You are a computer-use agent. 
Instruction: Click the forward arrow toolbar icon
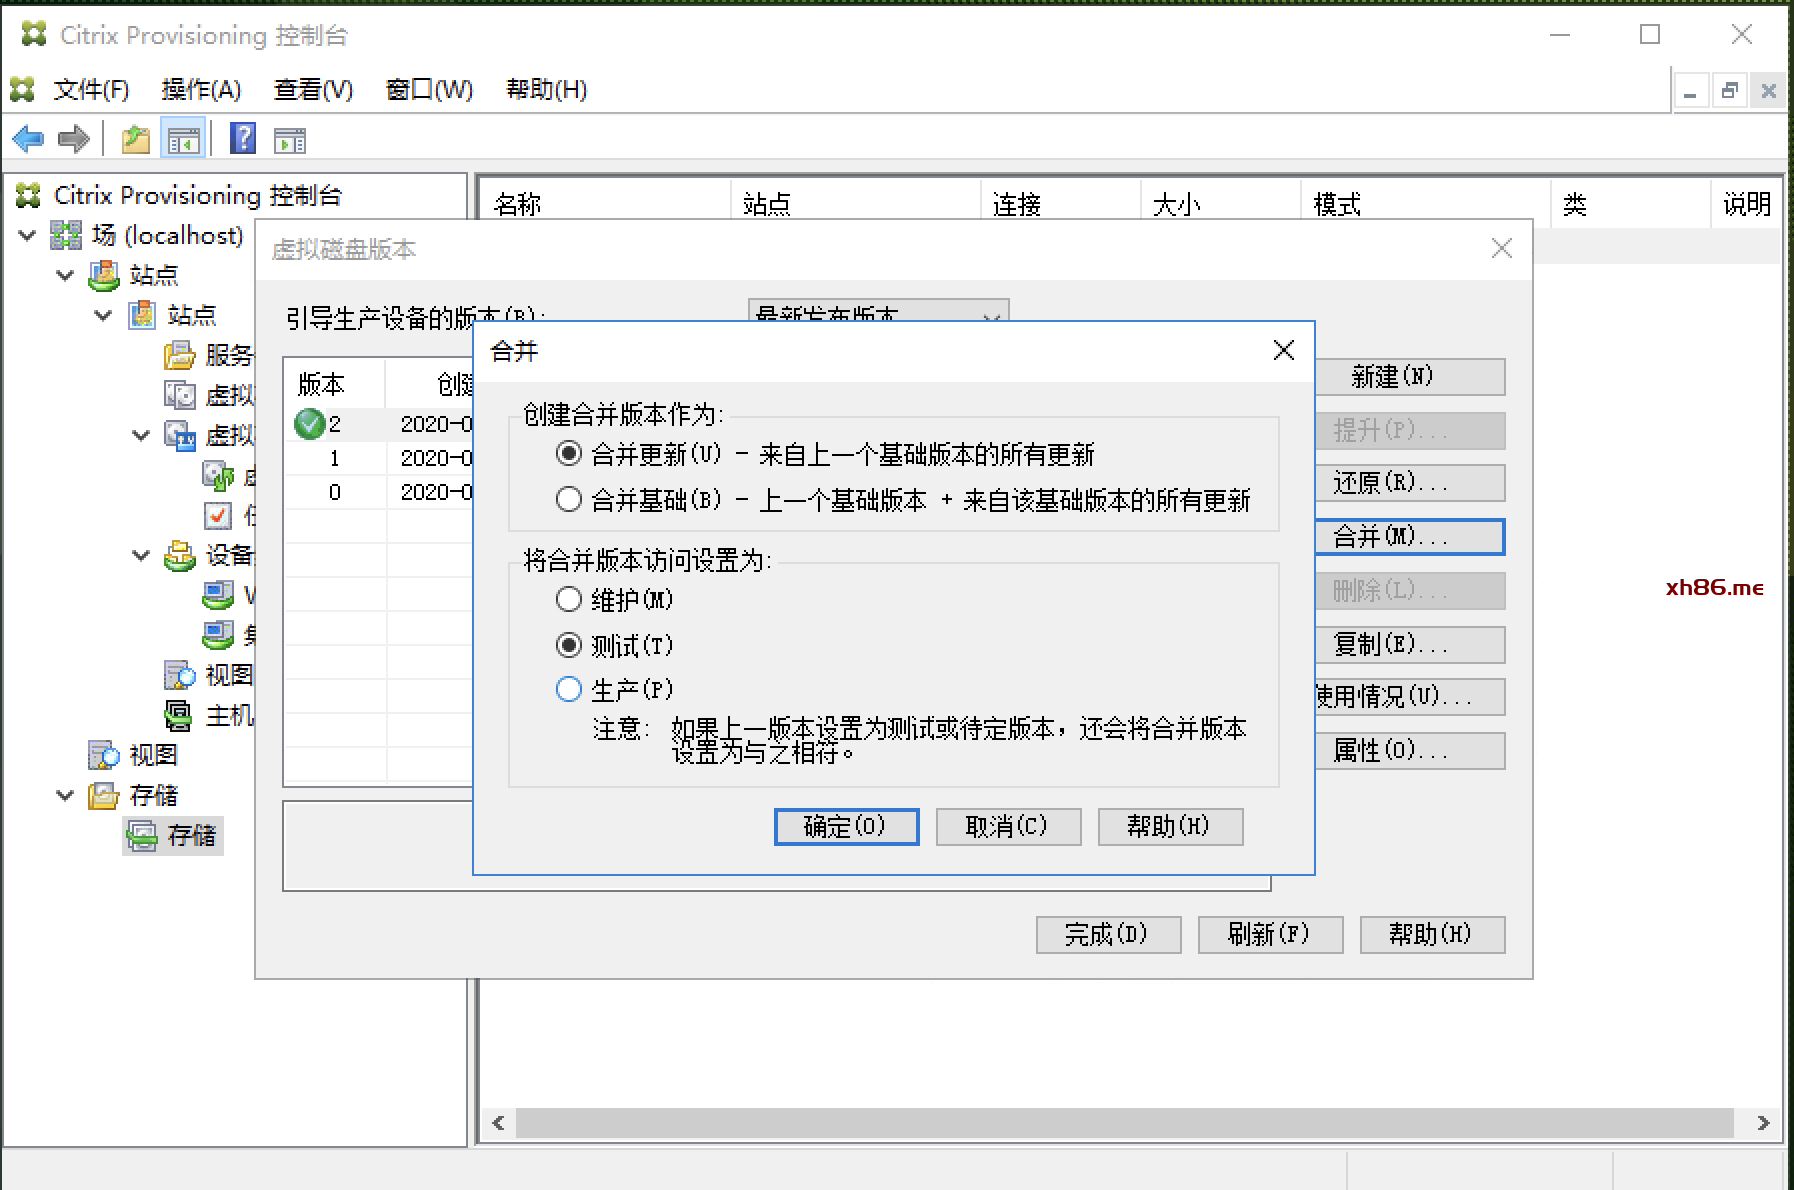pos(74,139)
